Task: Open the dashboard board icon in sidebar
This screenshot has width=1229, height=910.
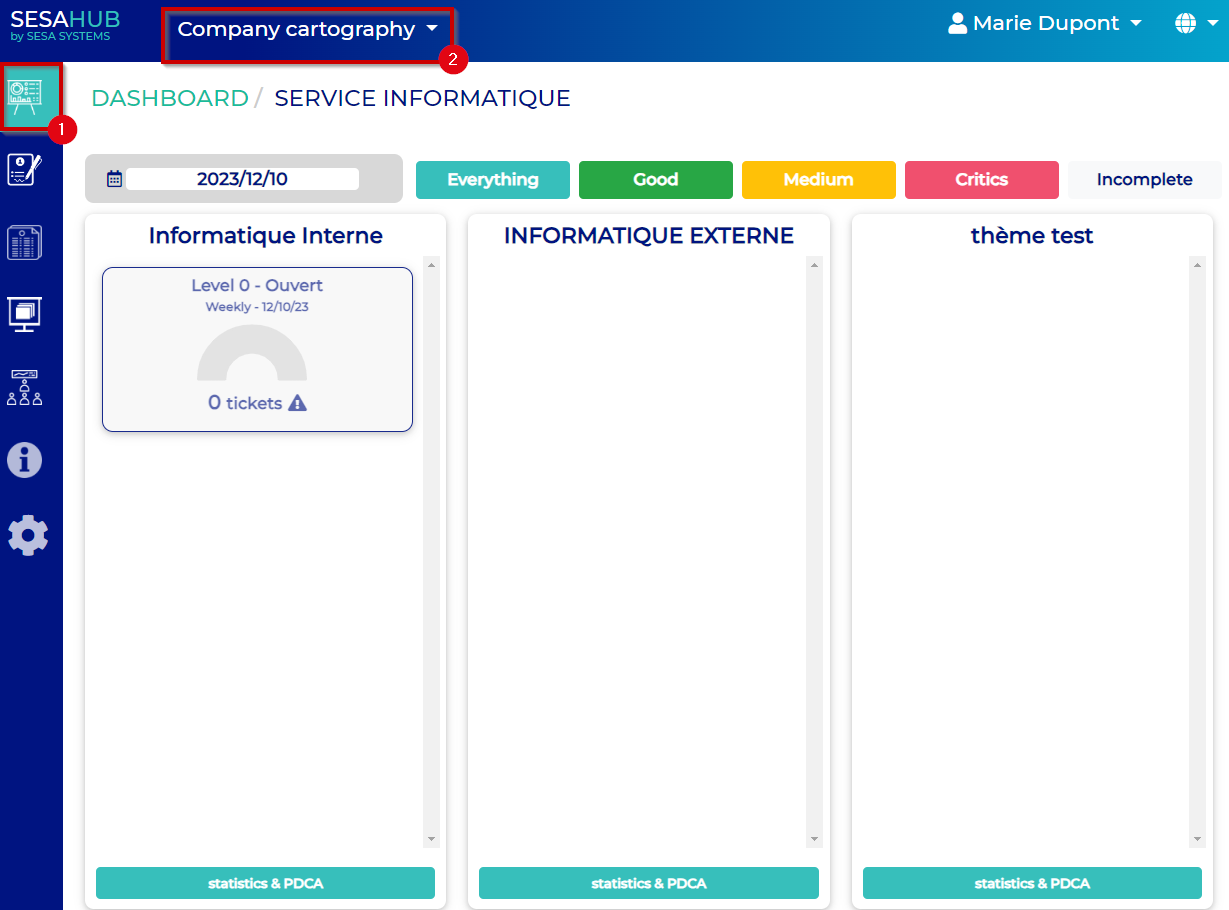Action: [x=26, y=96]
